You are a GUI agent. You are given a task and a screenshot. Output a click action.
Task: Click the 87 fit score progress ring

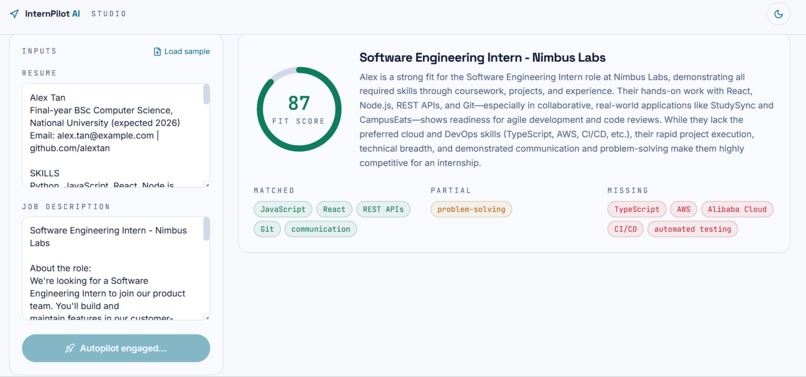tap(299, 109)
